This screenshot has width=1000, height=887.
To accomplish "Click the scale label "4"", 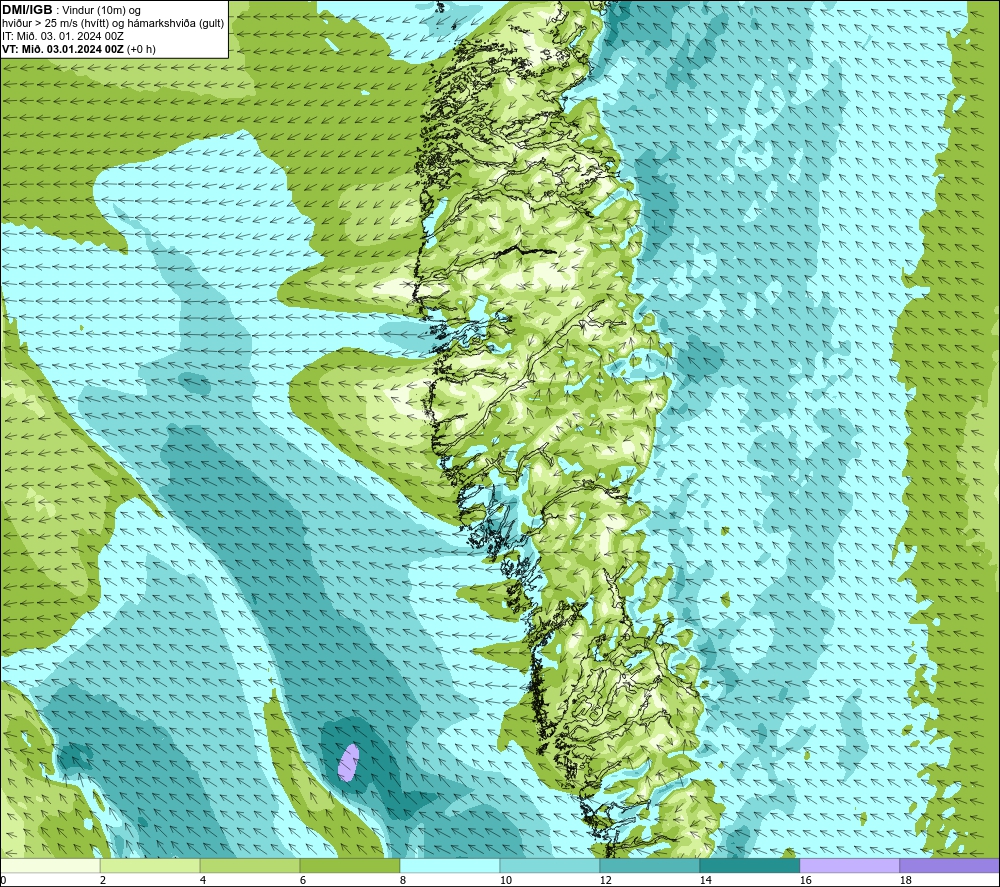I will point(203,881).
